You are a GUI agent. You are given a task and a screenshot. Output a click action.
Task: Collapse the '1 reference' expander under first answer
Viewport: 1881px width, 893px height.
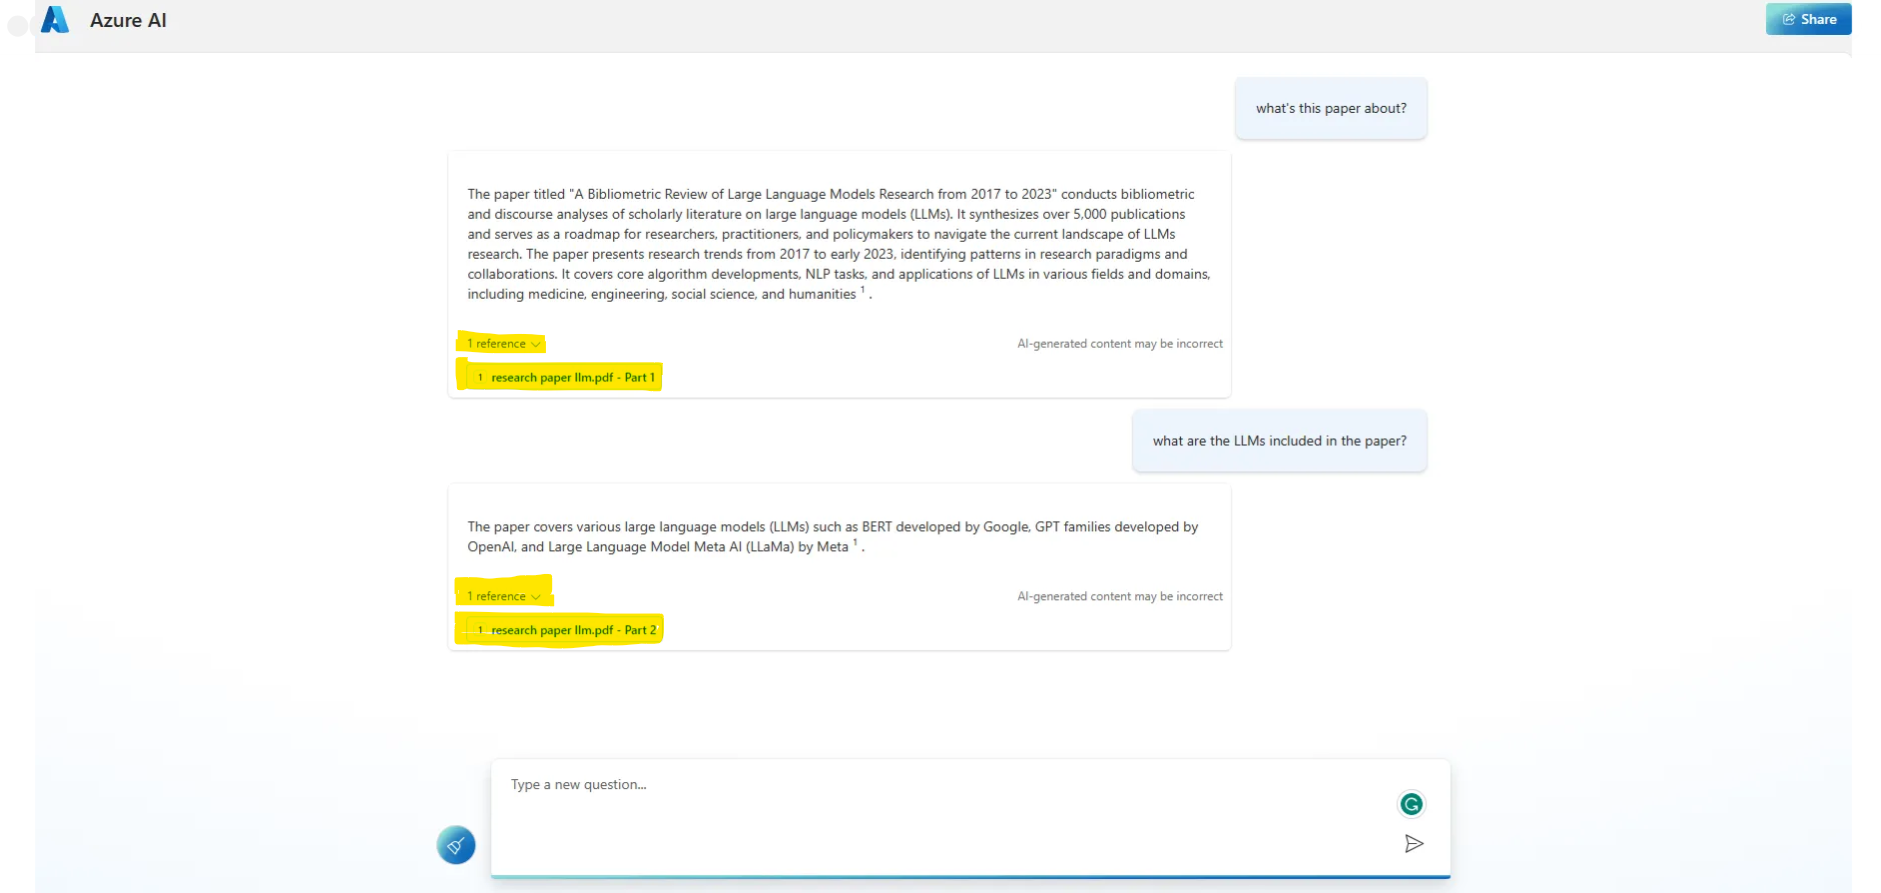[x=504, y=344]
